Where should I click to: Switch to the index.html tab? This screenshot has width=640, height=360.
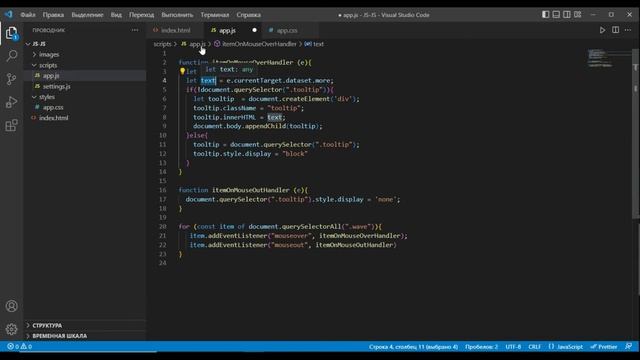176,30
